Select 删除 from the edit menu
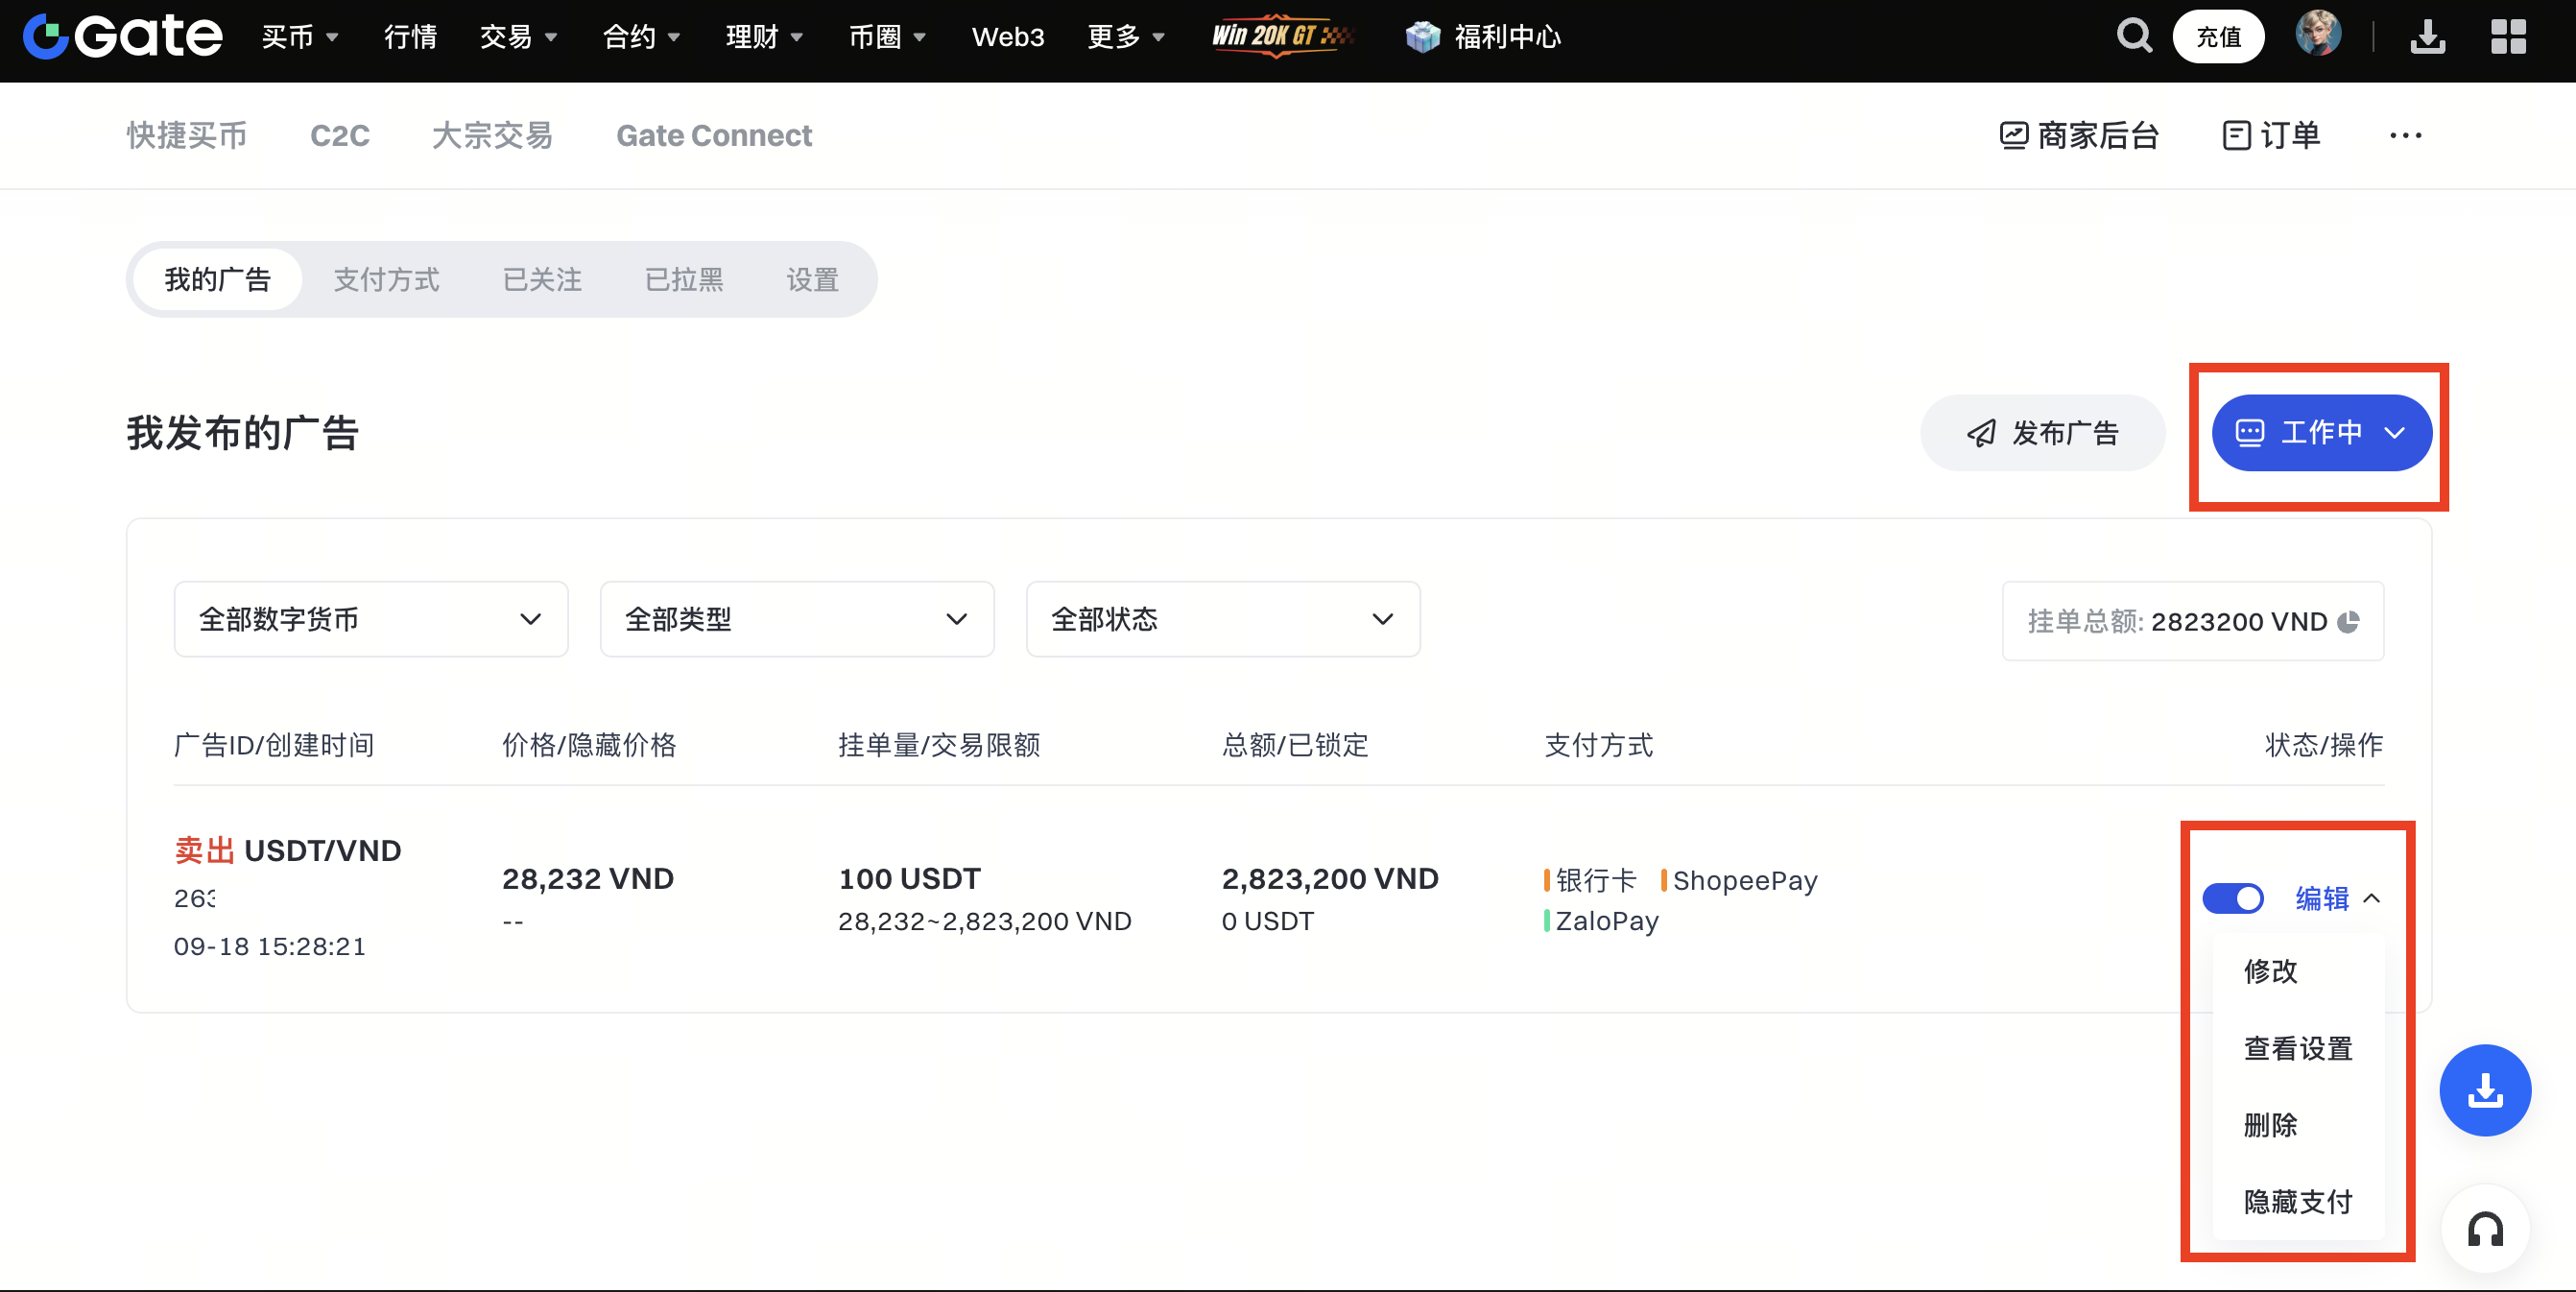Screen dimensions: 2576x1292 click(2270, 1124)
